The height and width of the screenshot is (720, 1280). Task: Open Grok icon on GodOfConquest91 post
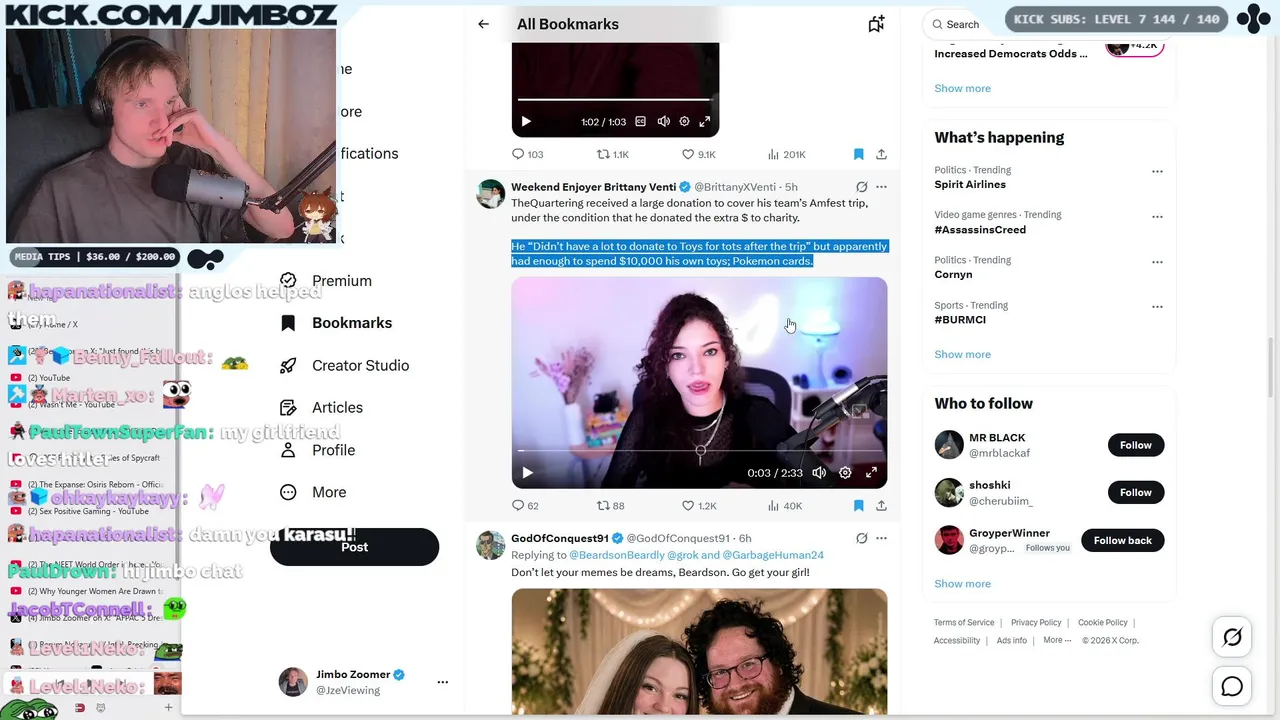click(x=861, y=538)
